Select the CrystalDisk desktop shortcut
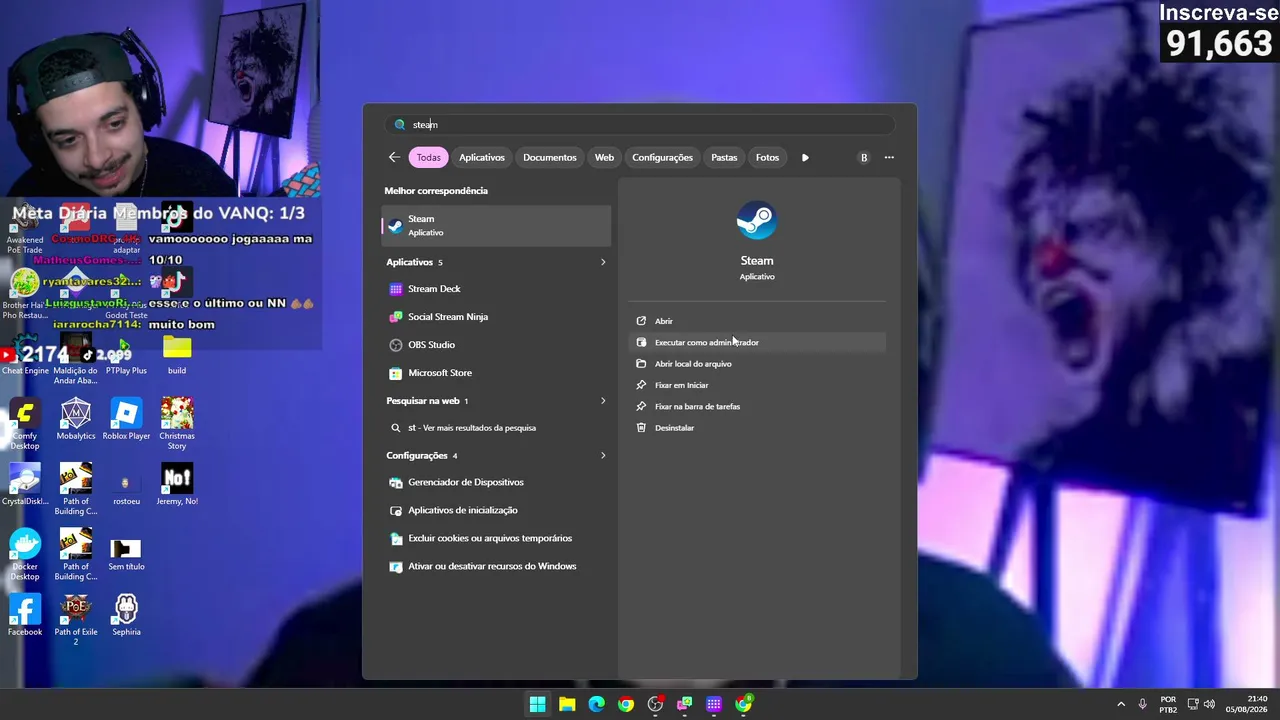The image size is (1280, 720). point(25,484)
